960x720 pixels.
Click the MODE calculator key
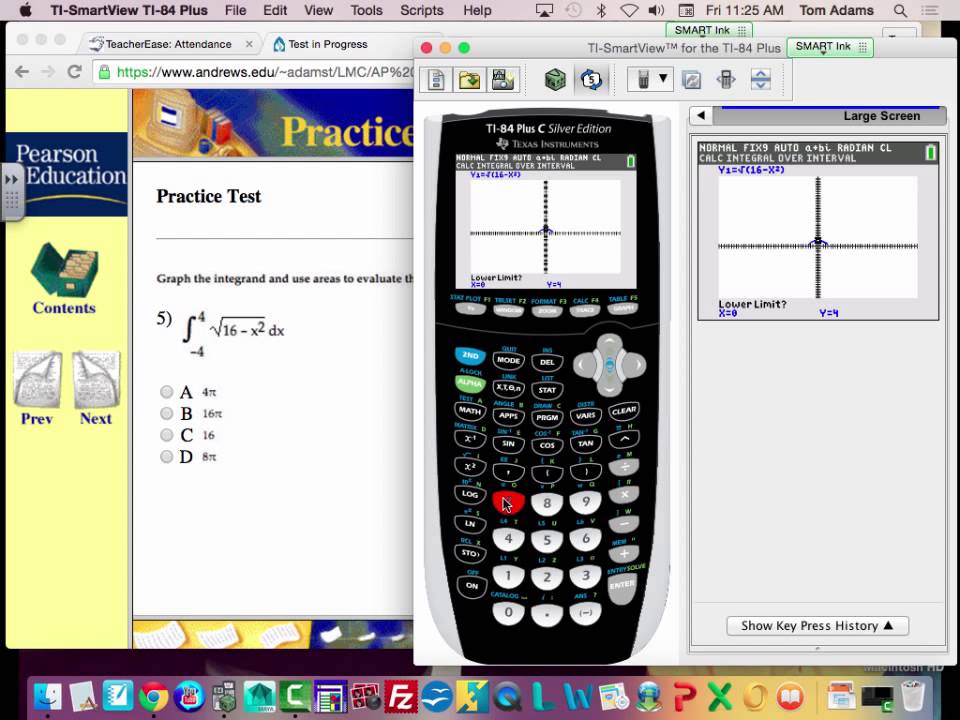[508, 361]
